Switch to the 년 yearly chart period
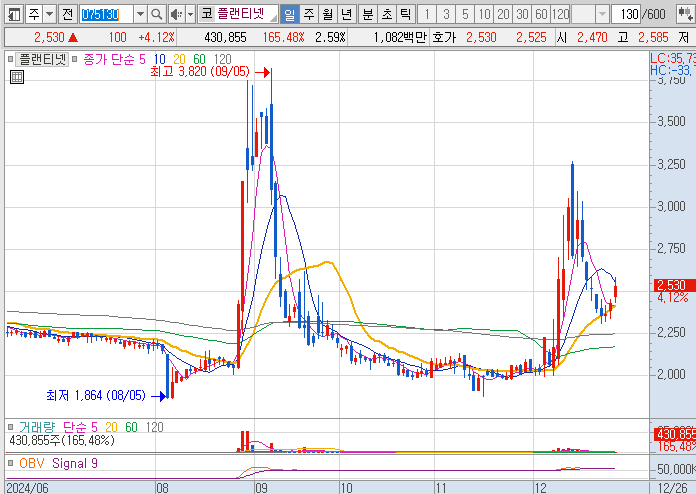The image size is (696, 494). [346, 15]
